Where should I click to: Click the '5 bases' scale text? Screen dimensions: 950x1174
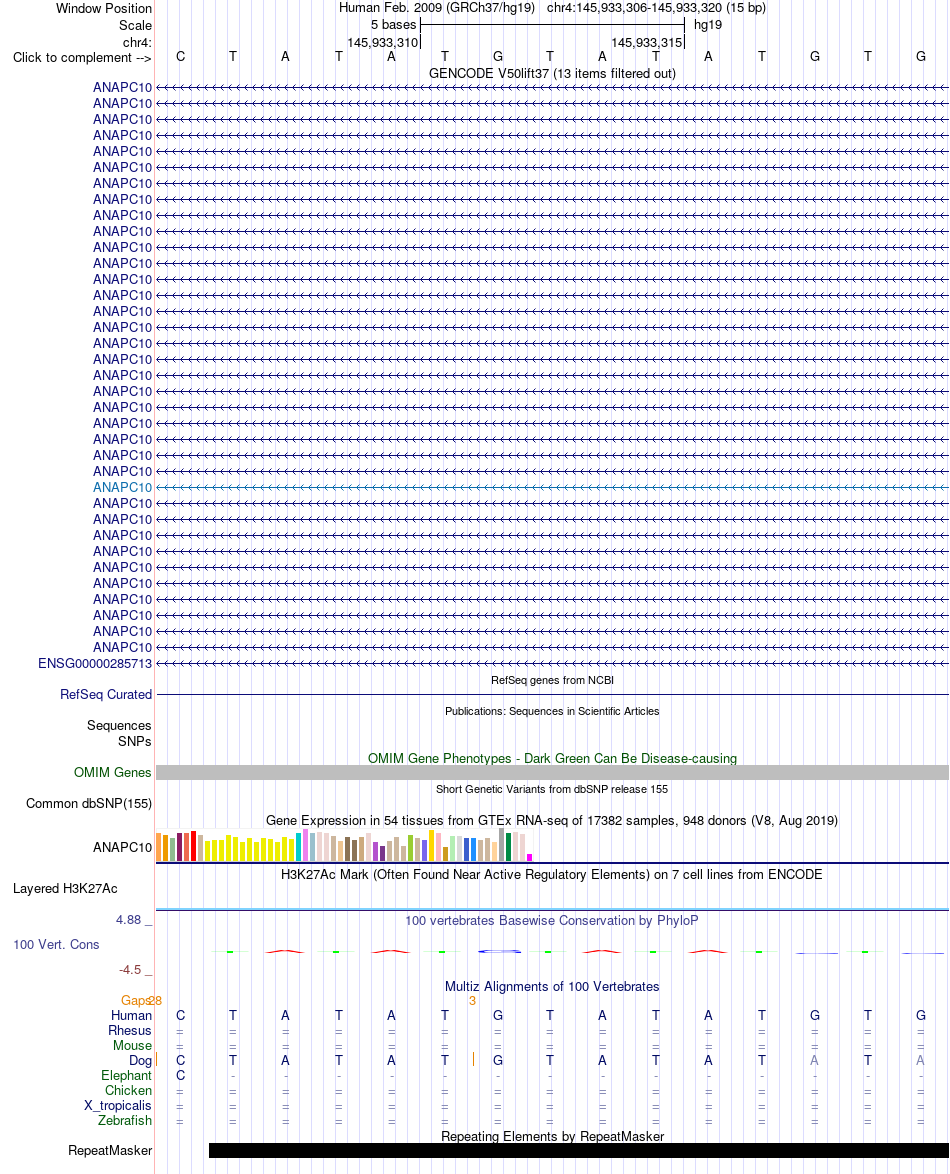tap(393, 25)
